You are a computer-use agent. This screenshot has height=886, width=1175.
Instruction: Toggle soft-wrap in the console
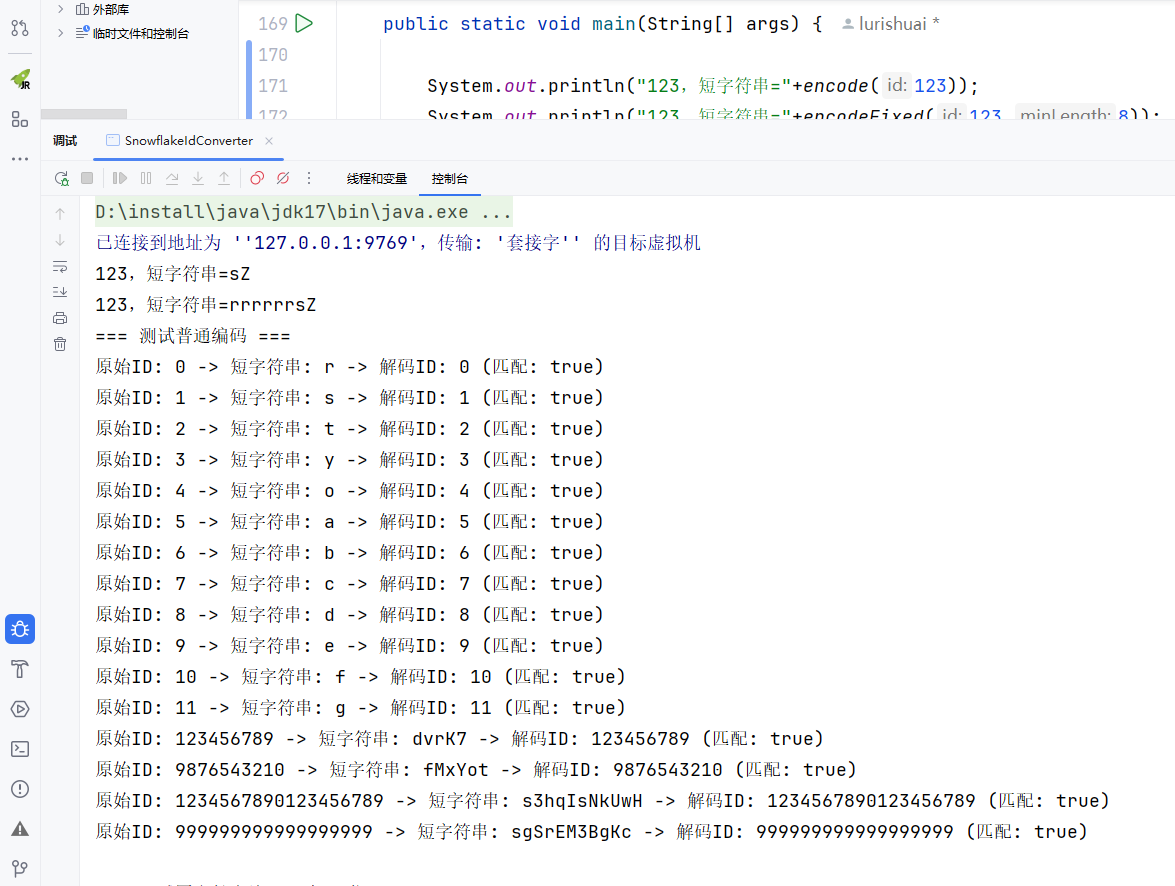point(60,266)
